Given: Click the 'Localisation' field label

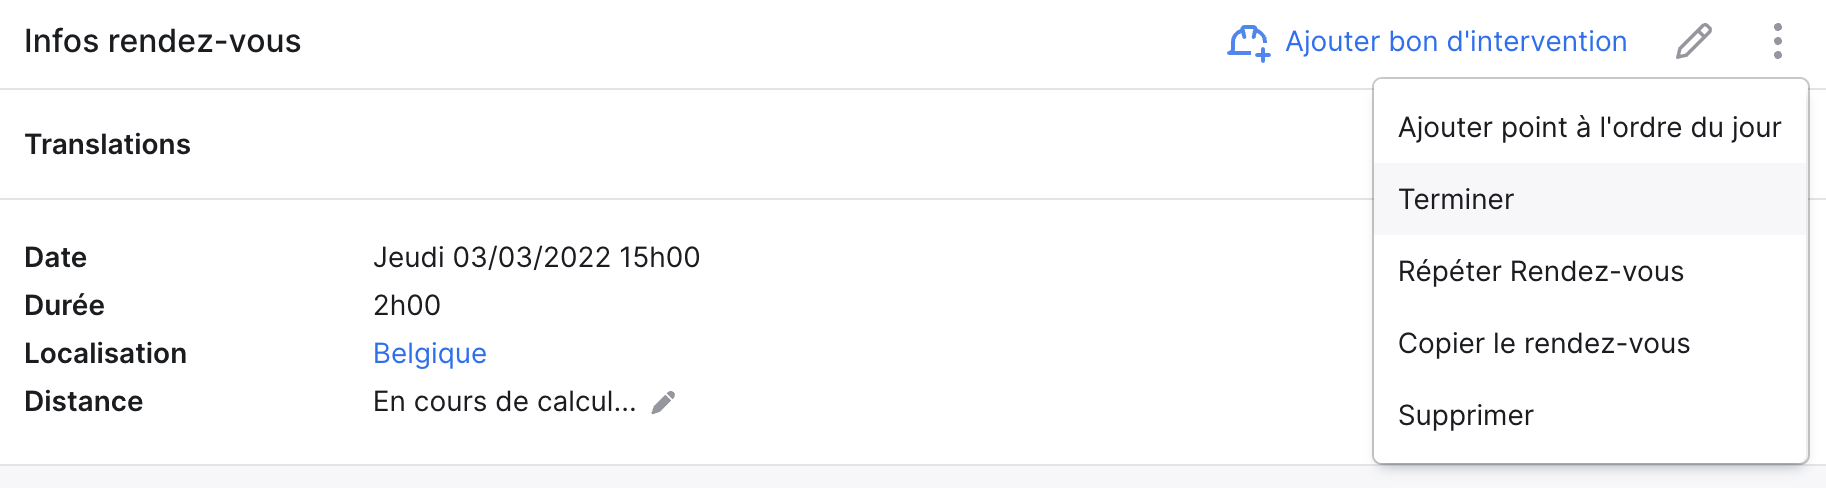Looking at the screenshot, I should (x=105, y=353).
